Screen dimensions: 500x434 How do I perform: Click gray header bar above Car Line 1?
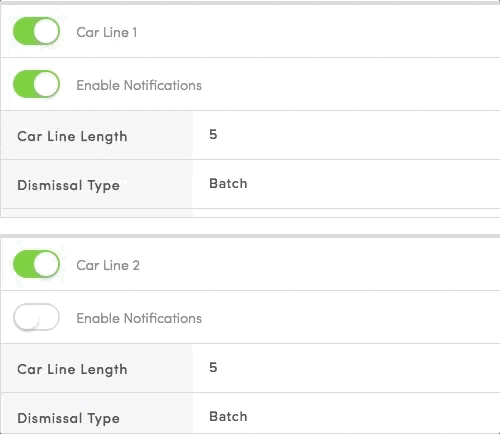(250, 3)
